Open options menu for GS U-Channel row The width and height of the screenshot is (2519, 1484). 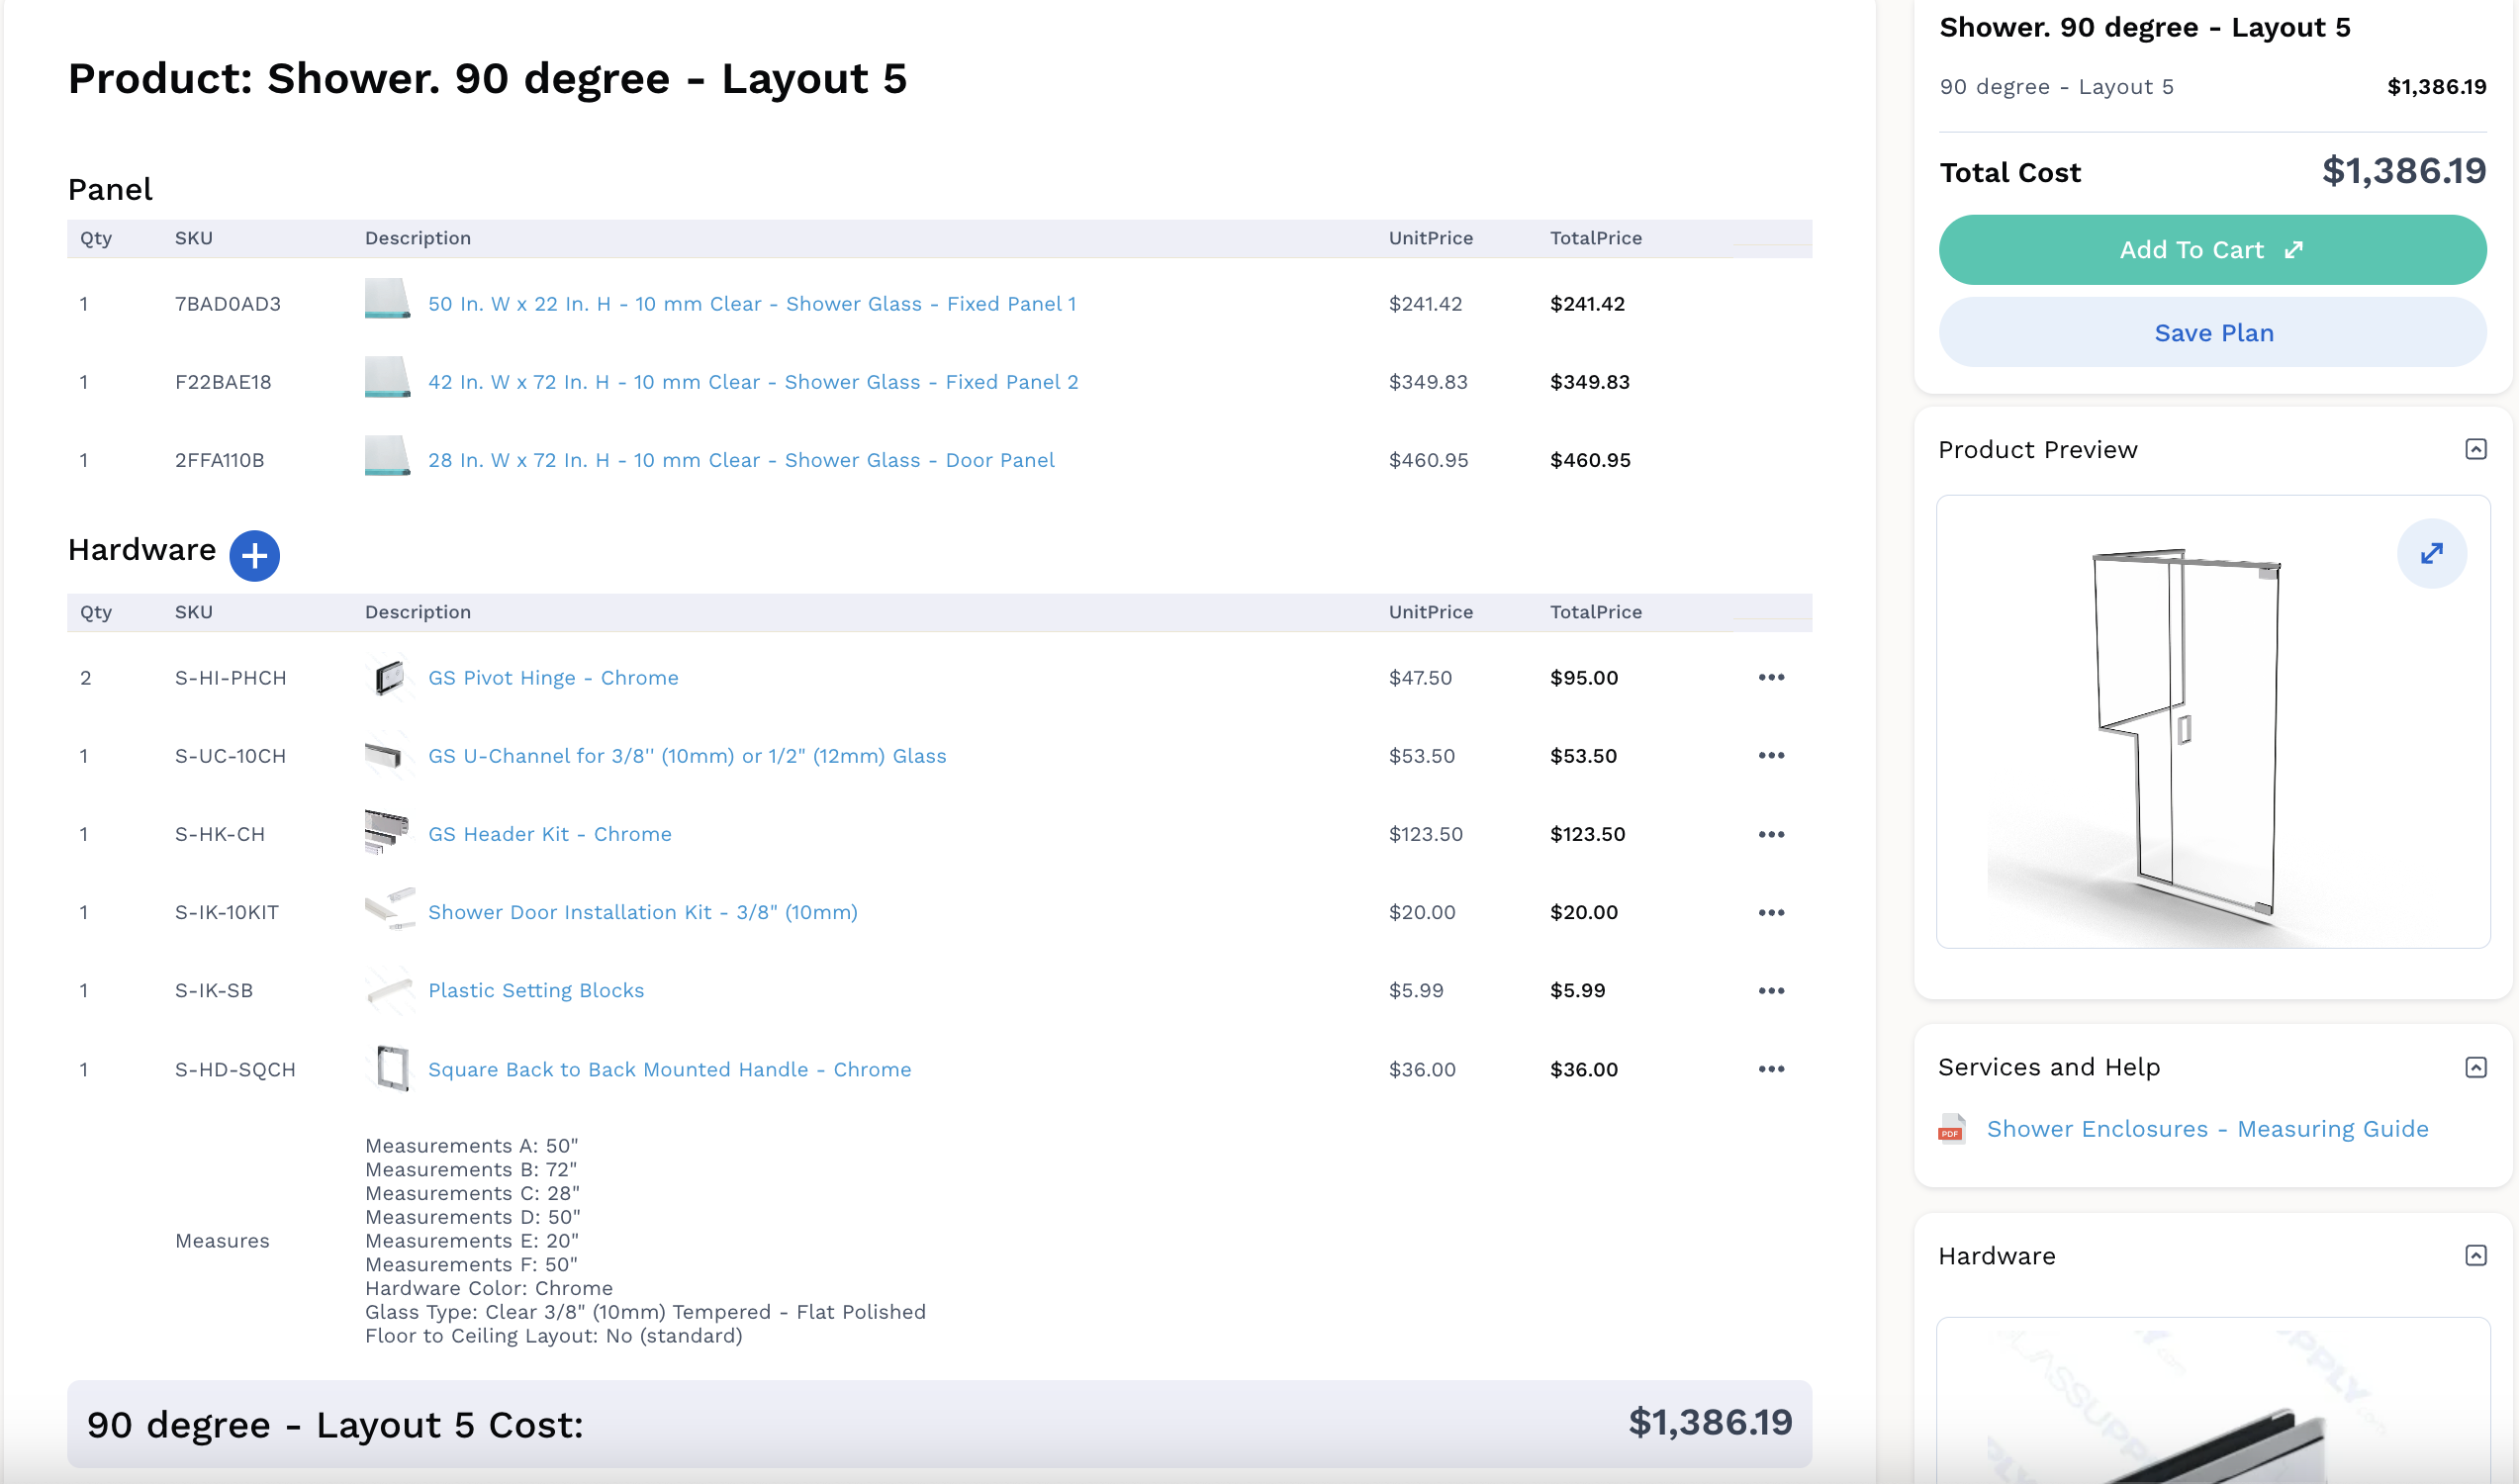click(1771, 755)
